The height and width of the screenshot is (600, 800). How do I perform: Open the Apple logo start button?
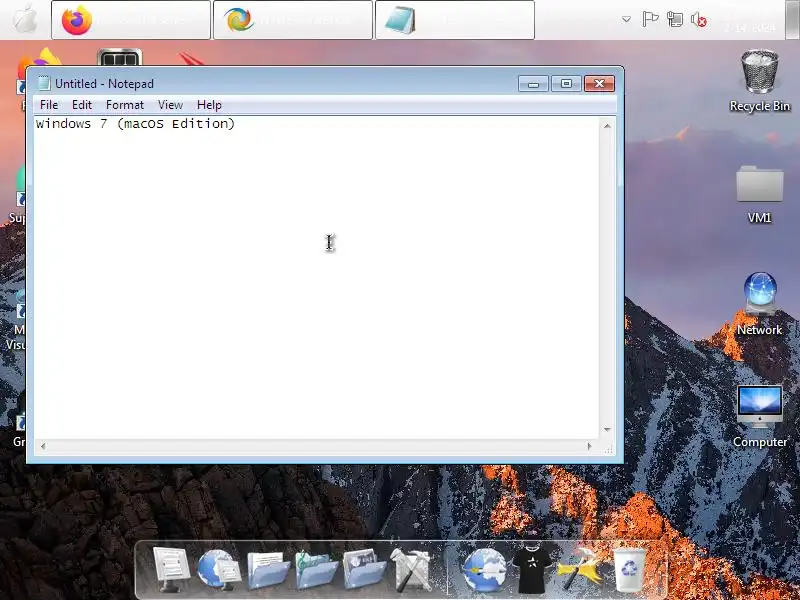tap(24, 20)
